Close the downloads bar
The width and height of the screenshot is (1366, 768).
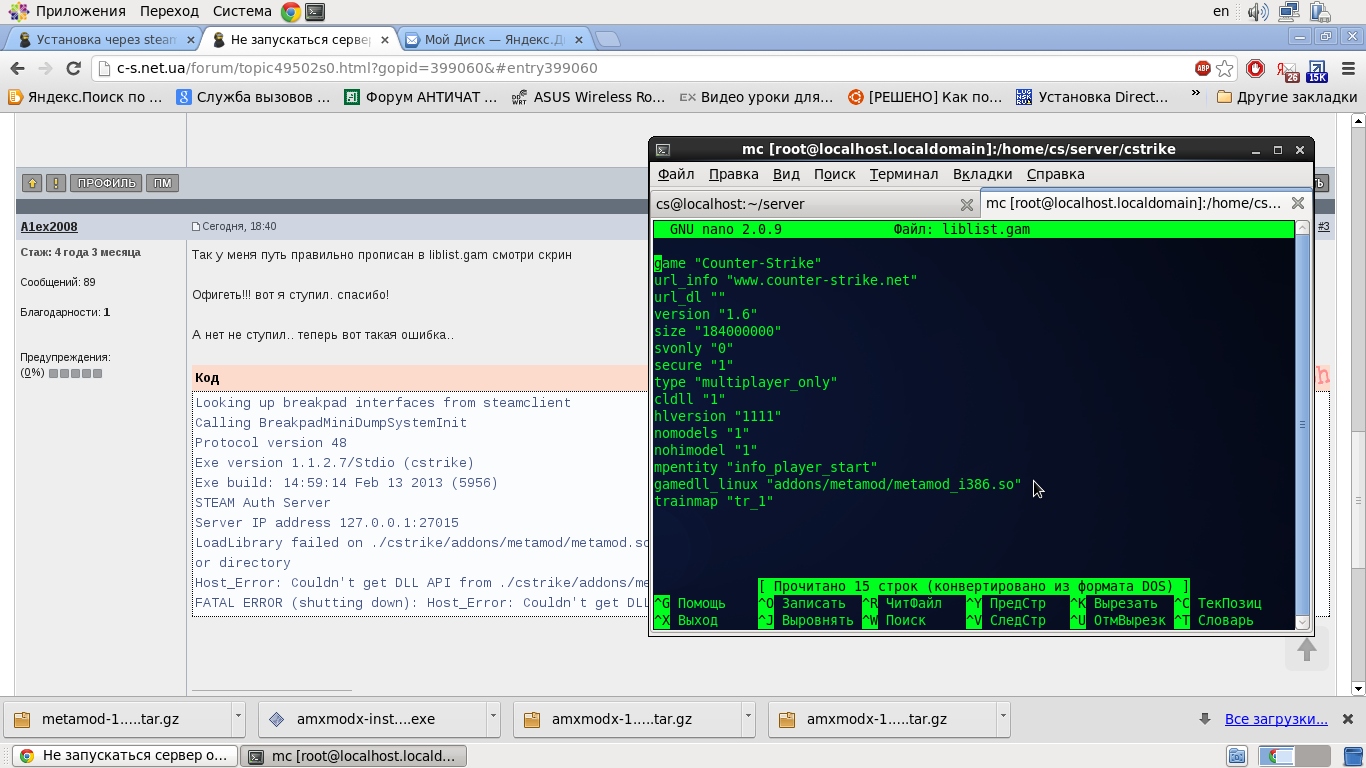(x=1347, y=719)
